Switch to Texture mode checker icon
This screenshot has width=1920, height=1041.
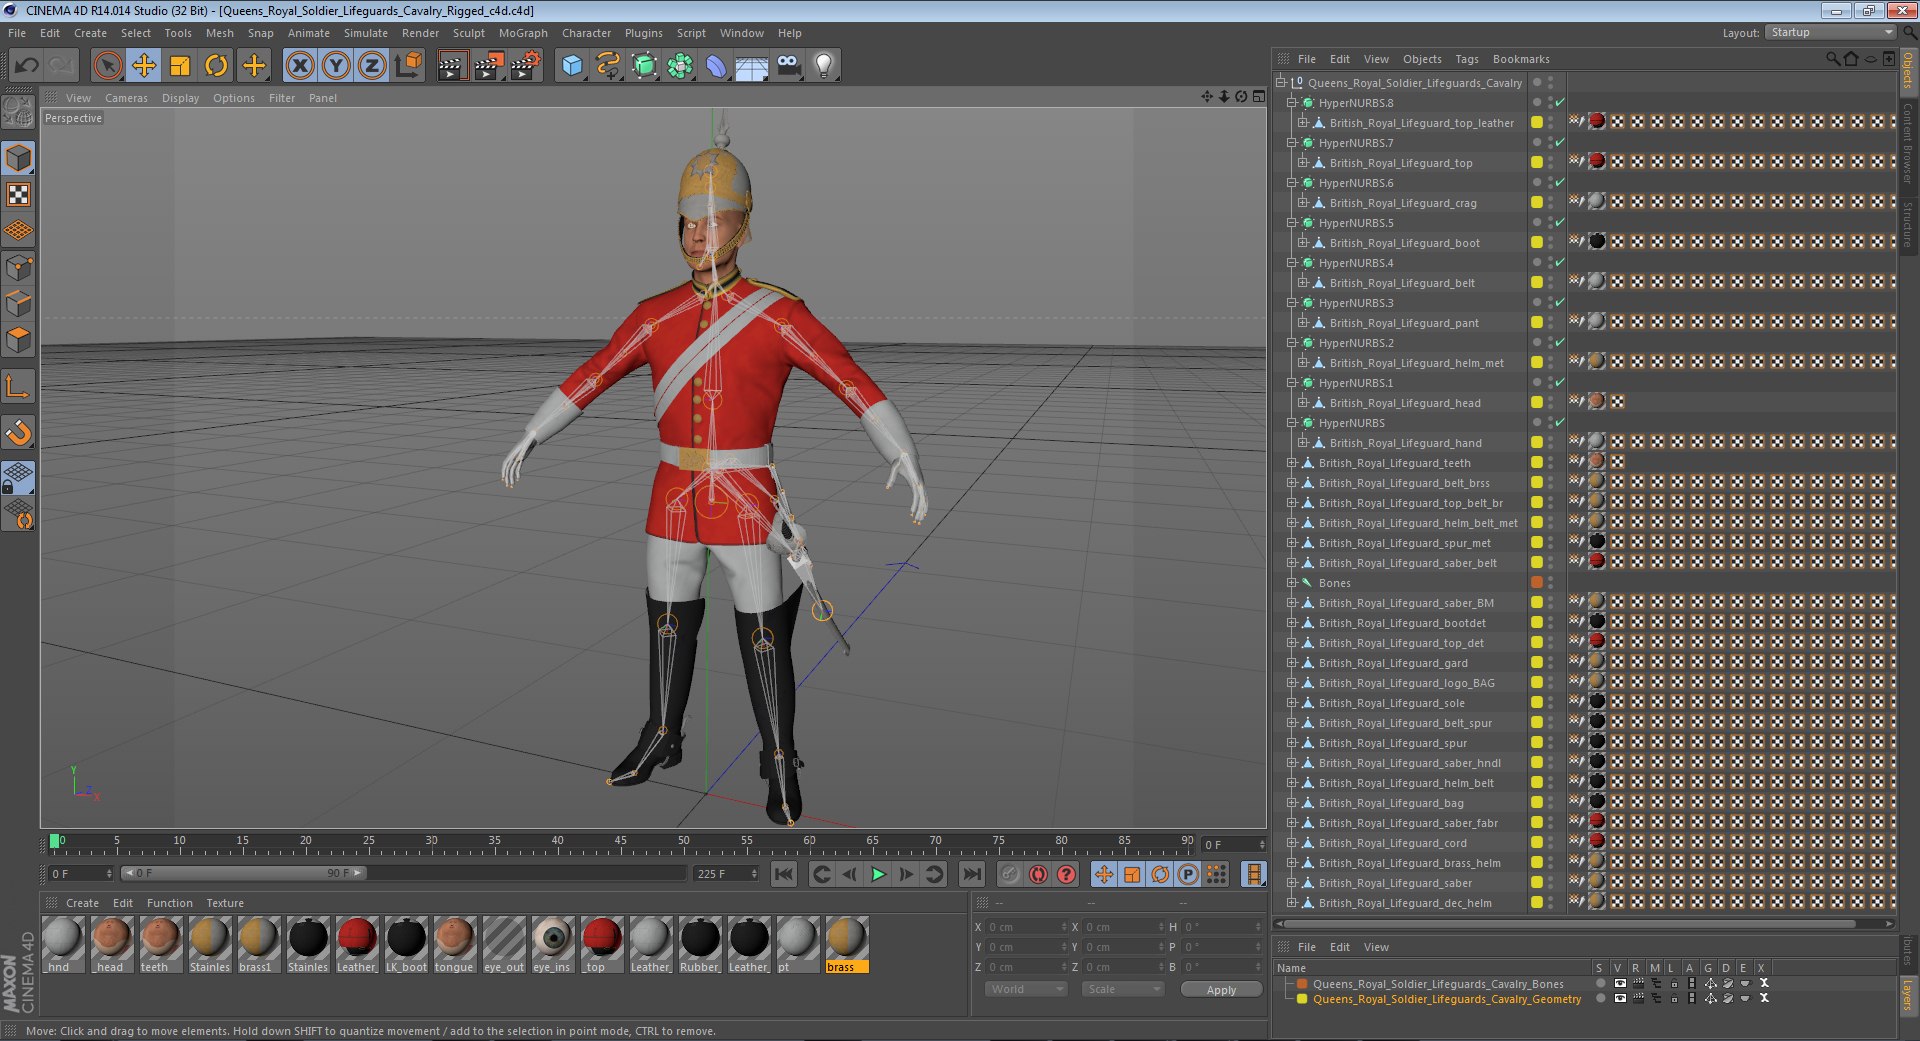[19, 195]
